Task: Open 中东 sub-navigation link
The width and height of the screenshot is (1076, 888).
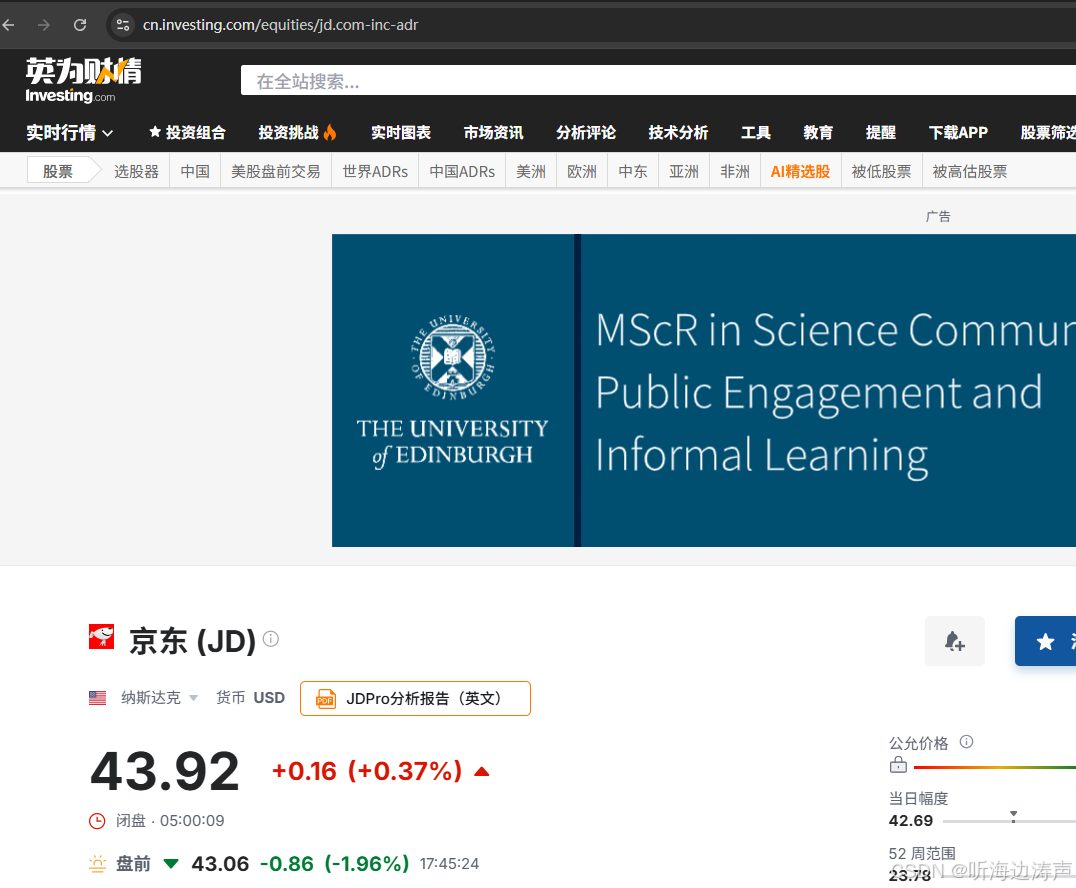Action: 633,172
